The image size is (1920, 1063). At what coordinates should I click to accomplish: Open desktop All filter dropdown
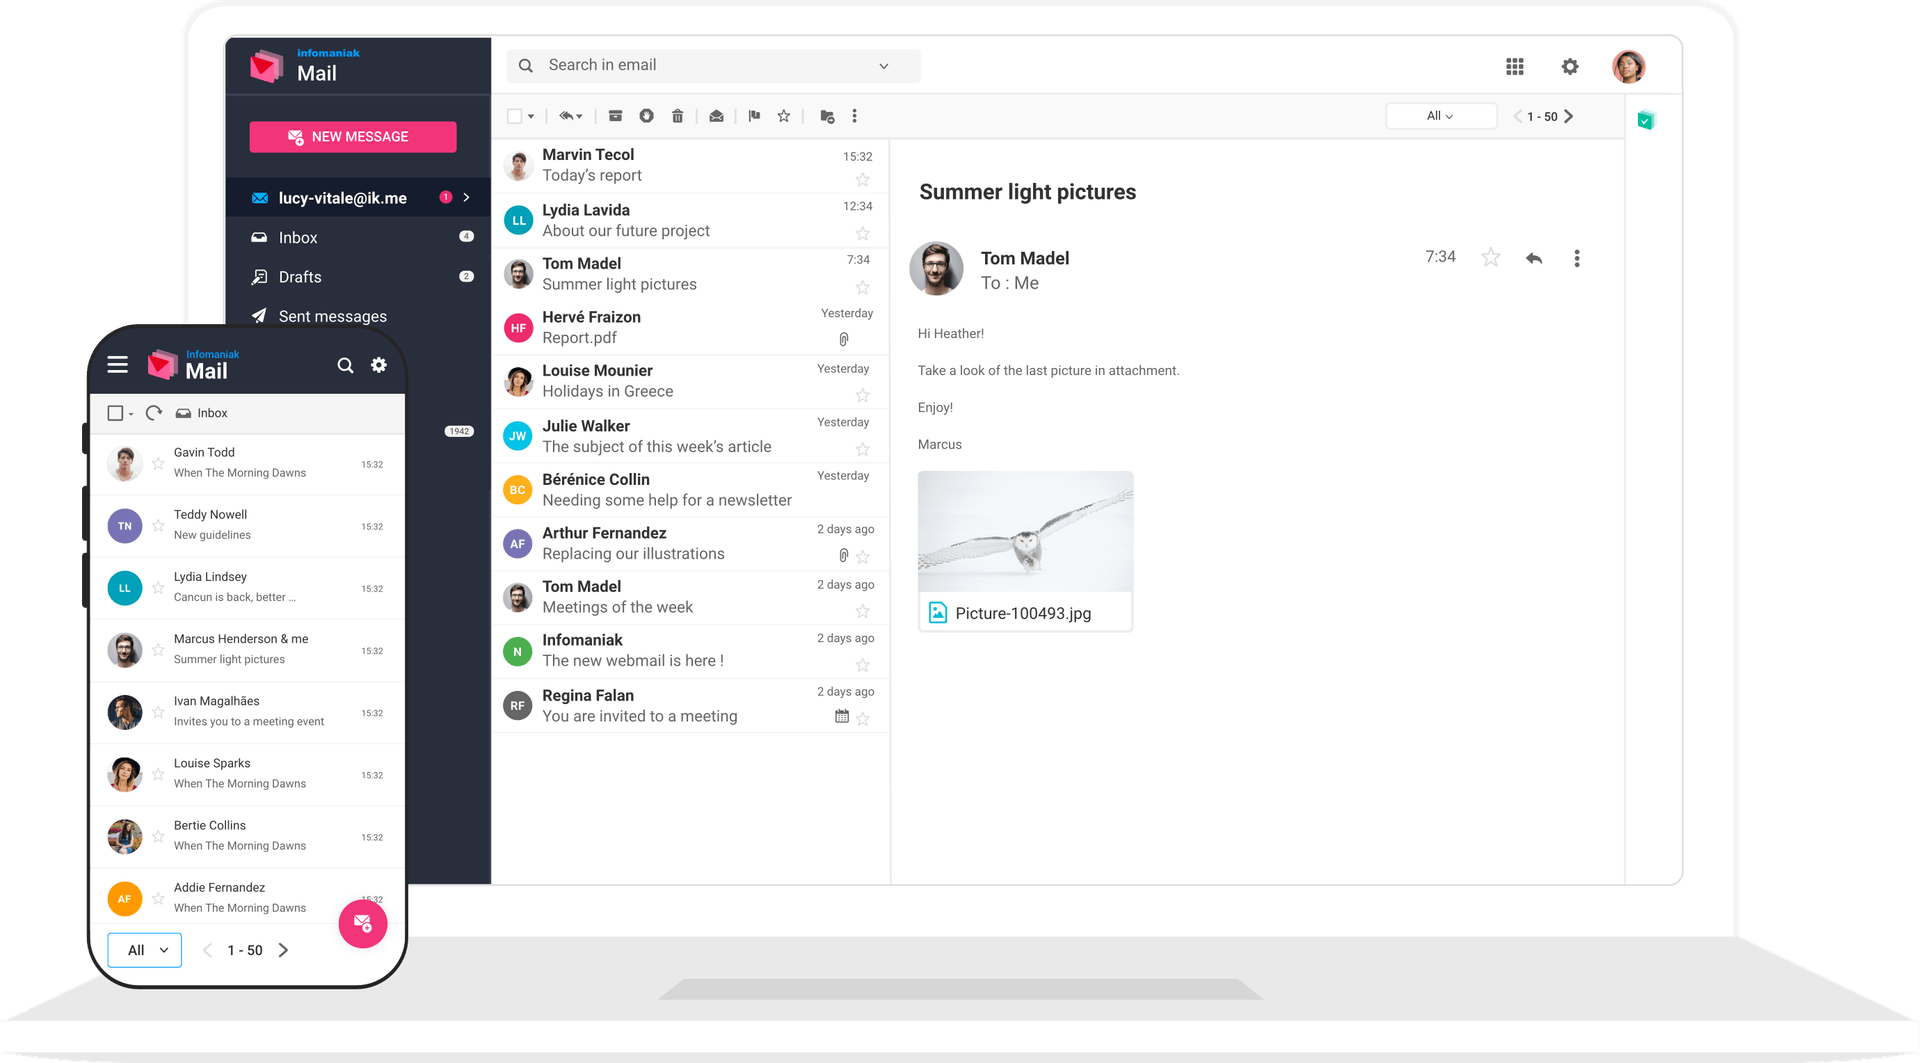point(1440,116)
